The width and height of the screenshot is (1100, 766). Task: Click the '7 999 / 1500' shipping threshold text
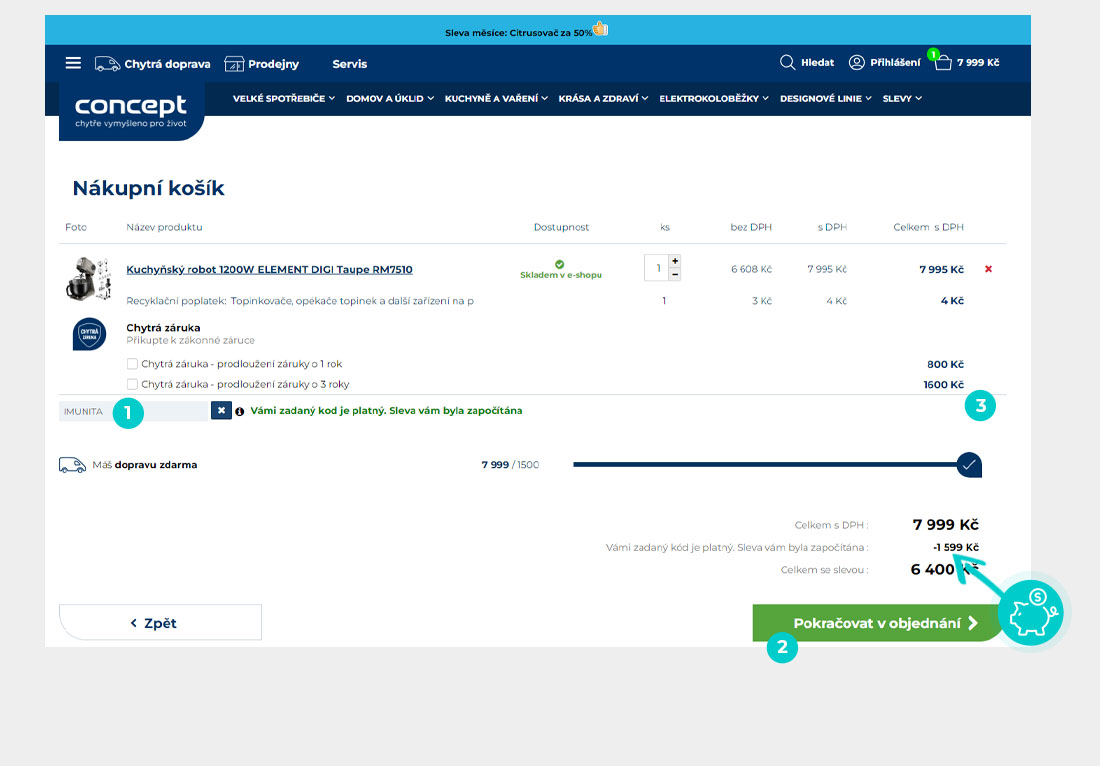(x=510, y=465)
